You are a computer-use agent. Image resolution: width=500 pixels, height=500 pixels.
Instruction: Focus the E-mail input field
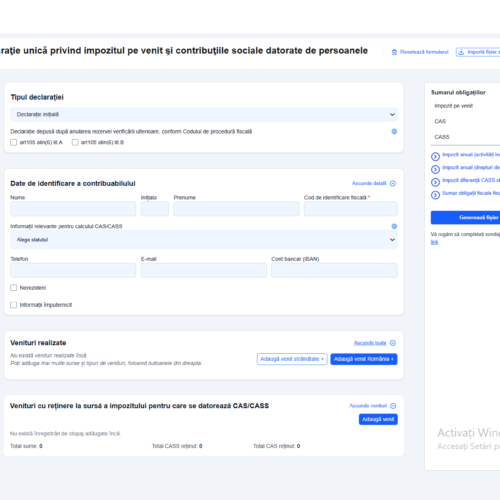(204, 270)
